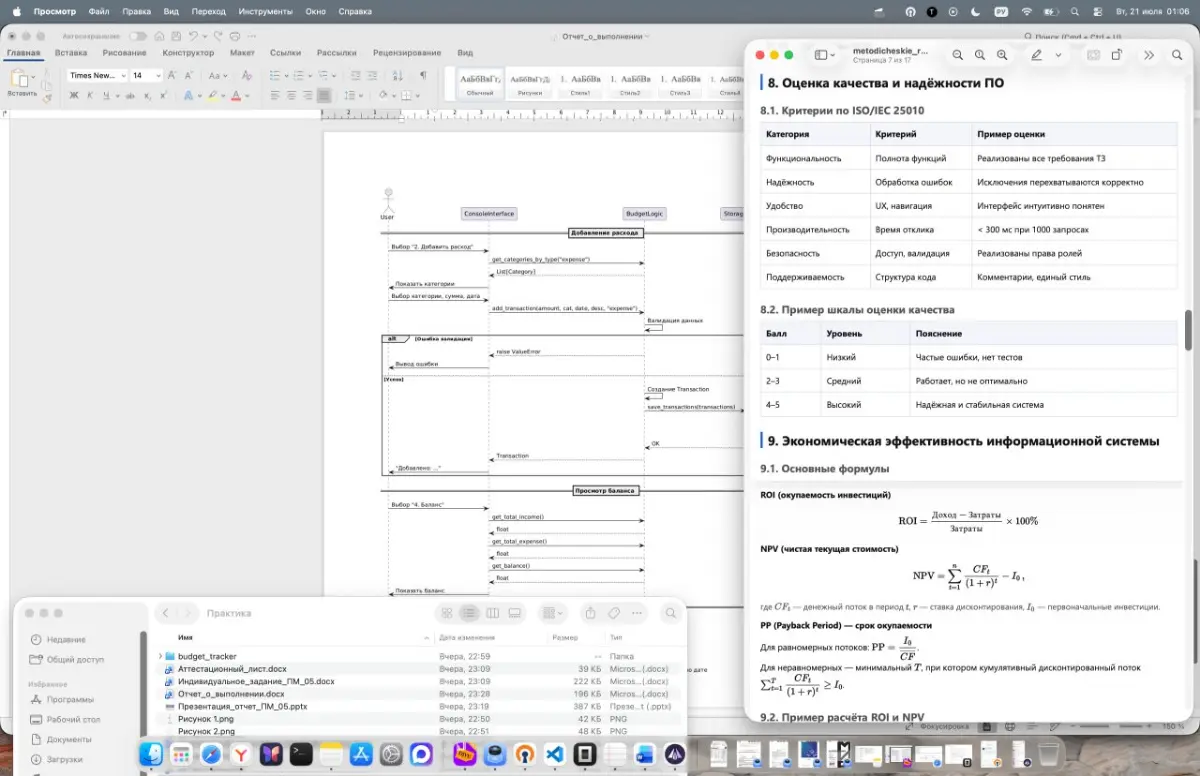
Task: Switch Finder to column view
Action: [493, 613]
